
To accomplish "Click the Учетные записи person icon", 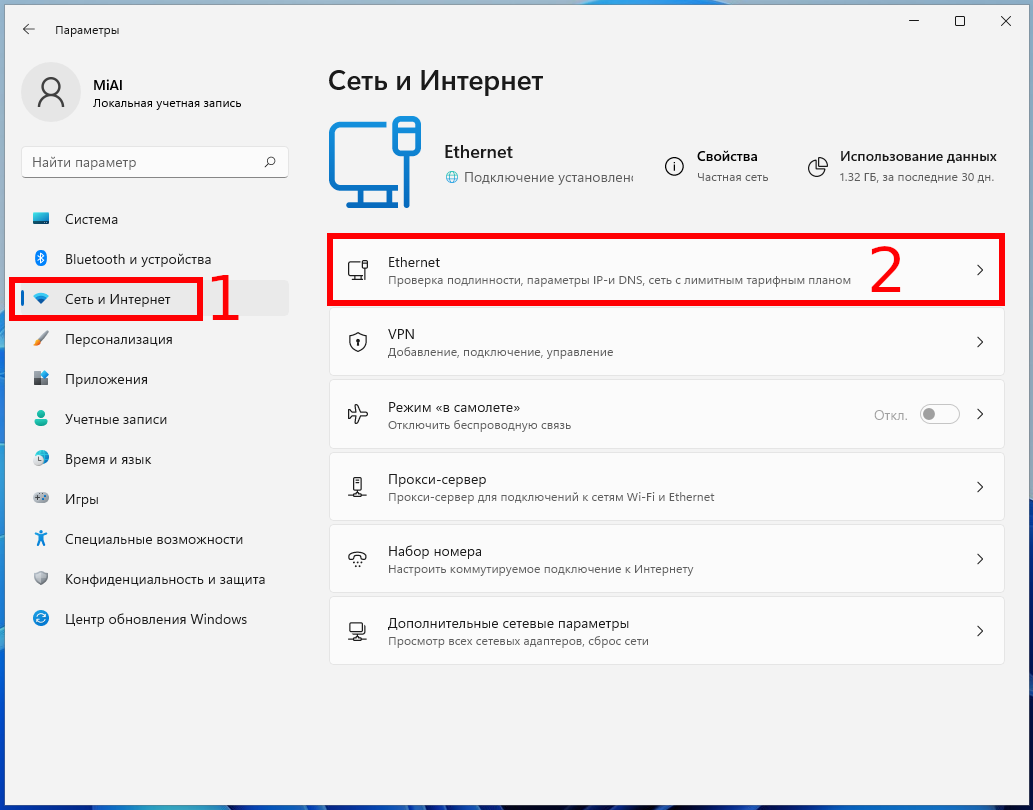I will [x=41, y=419].
